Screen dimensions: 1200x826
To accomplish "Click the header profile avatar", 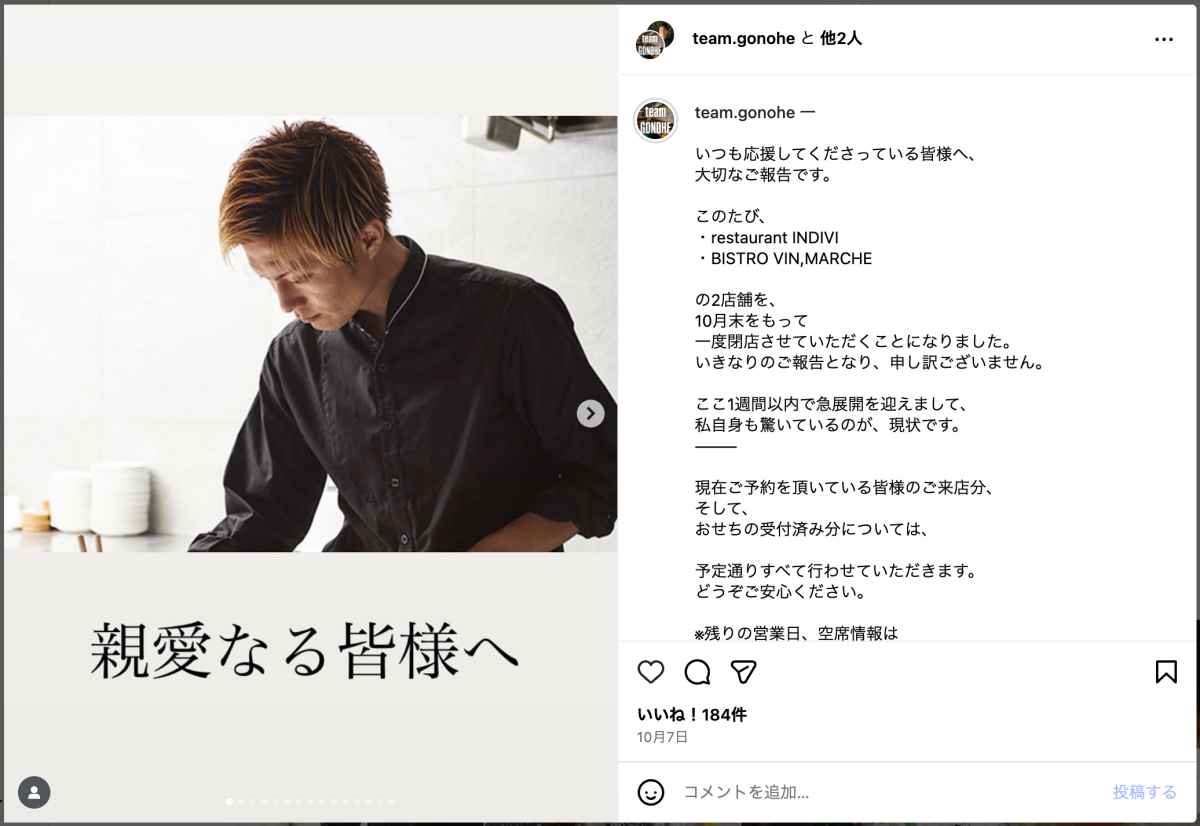I will (x=655, y=39).
